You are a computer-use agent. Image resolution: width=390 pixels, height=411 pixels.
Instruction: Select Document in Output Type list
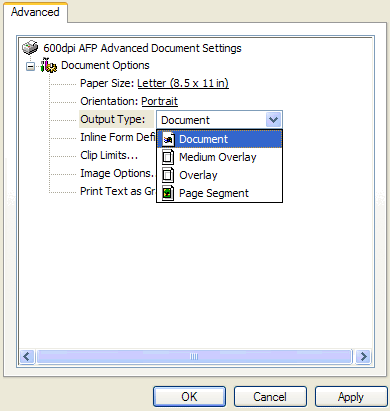(x=219, y=139)
